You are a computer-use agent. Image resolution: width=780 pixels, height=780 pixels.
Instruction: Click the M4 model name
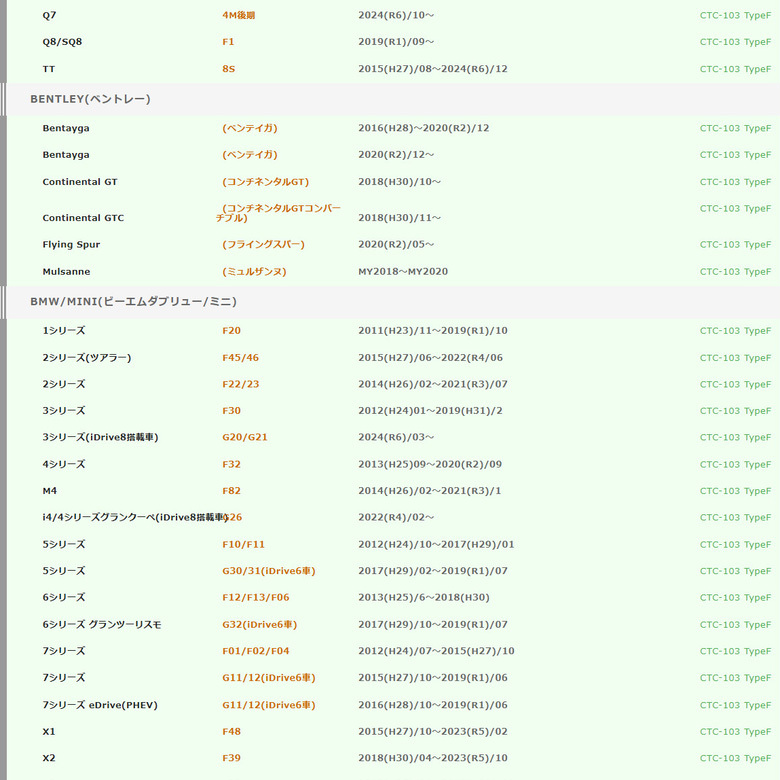point(50,491)
